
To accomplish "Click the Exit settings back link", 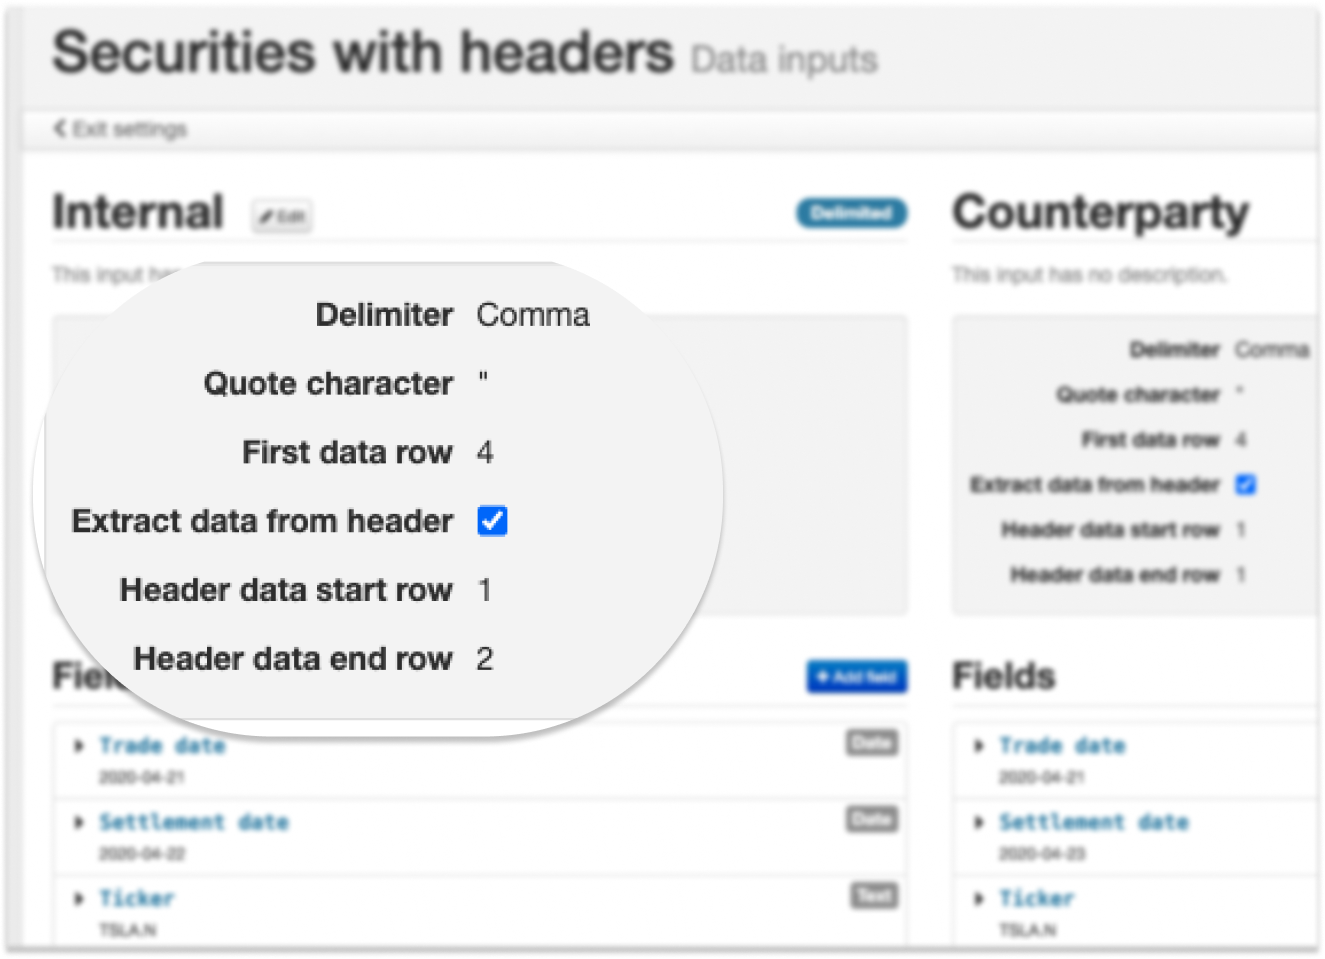I will point(120,129).
